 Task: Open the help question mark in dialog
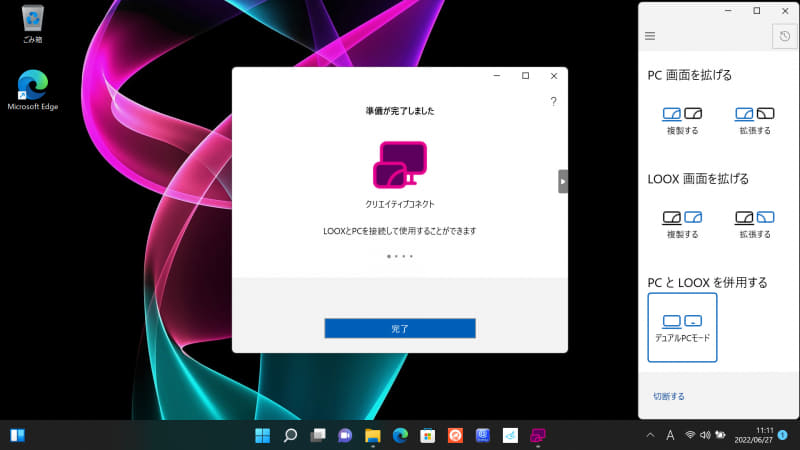point(554,101)
